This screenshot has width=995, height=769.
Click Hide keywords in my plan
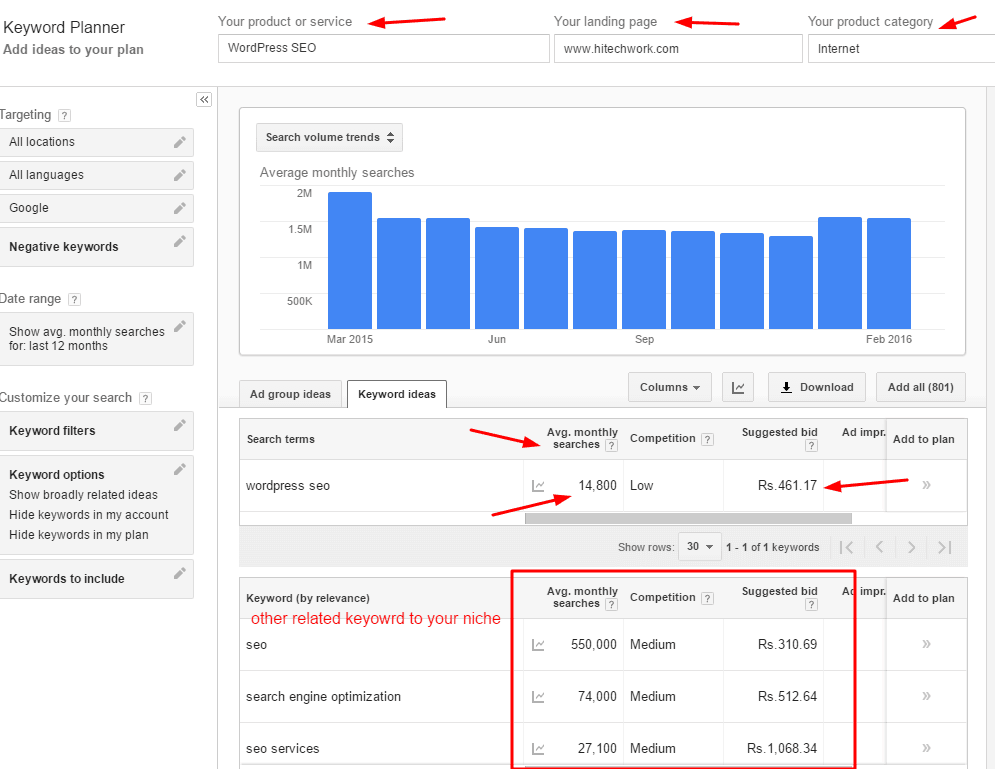point(79,535)
